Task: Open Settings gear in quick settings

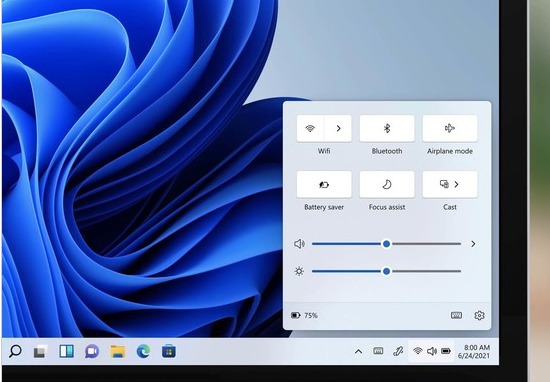Action: click(x=479, y=315)
